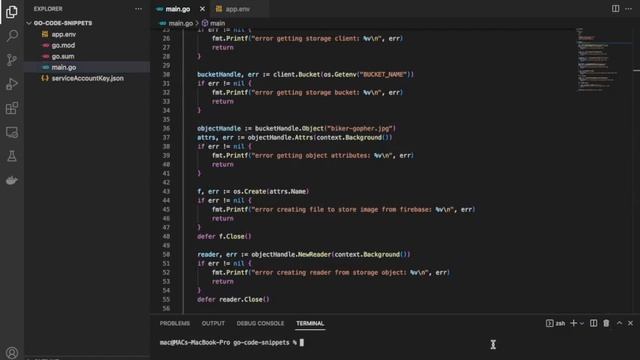Click objectHandle.Attrs call on line 37
Image resolution: width=640 pixels, height=360 pixels.
pos(320,138)
